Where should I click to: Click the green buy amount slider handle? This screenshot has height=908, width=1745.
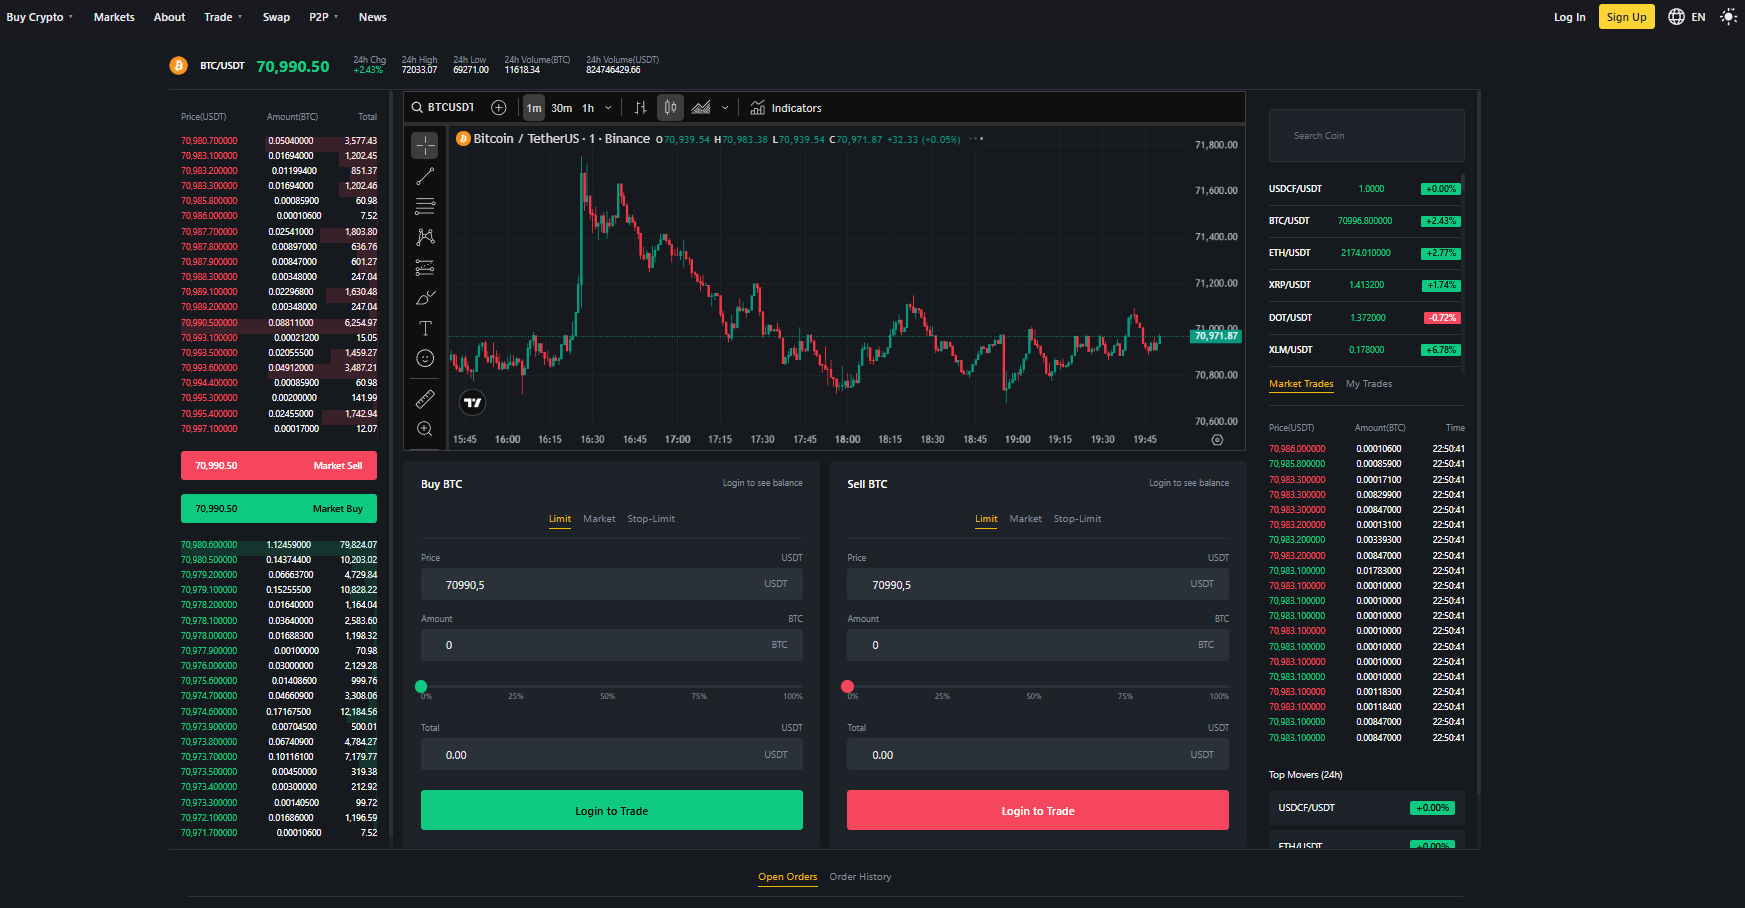coord(421,687)
